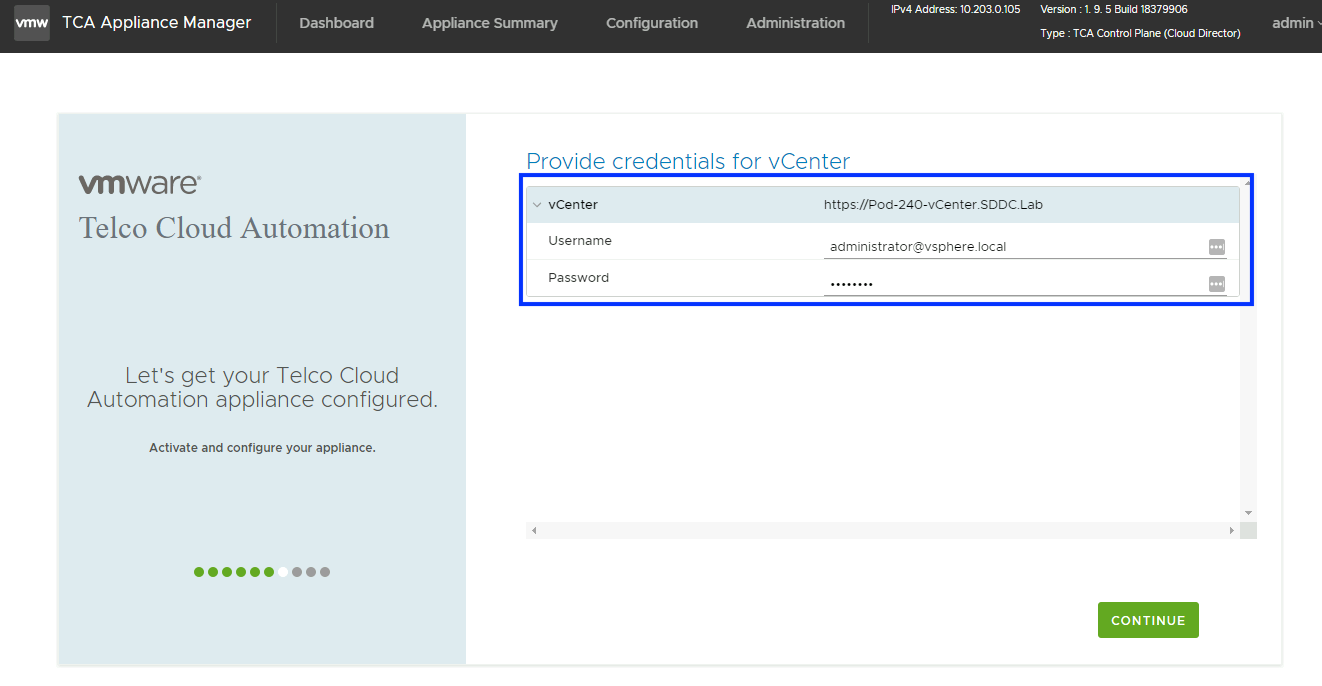Focus the Username input field
Image resolution: width=1322 pixels, height=686 pixels.
1010,247
